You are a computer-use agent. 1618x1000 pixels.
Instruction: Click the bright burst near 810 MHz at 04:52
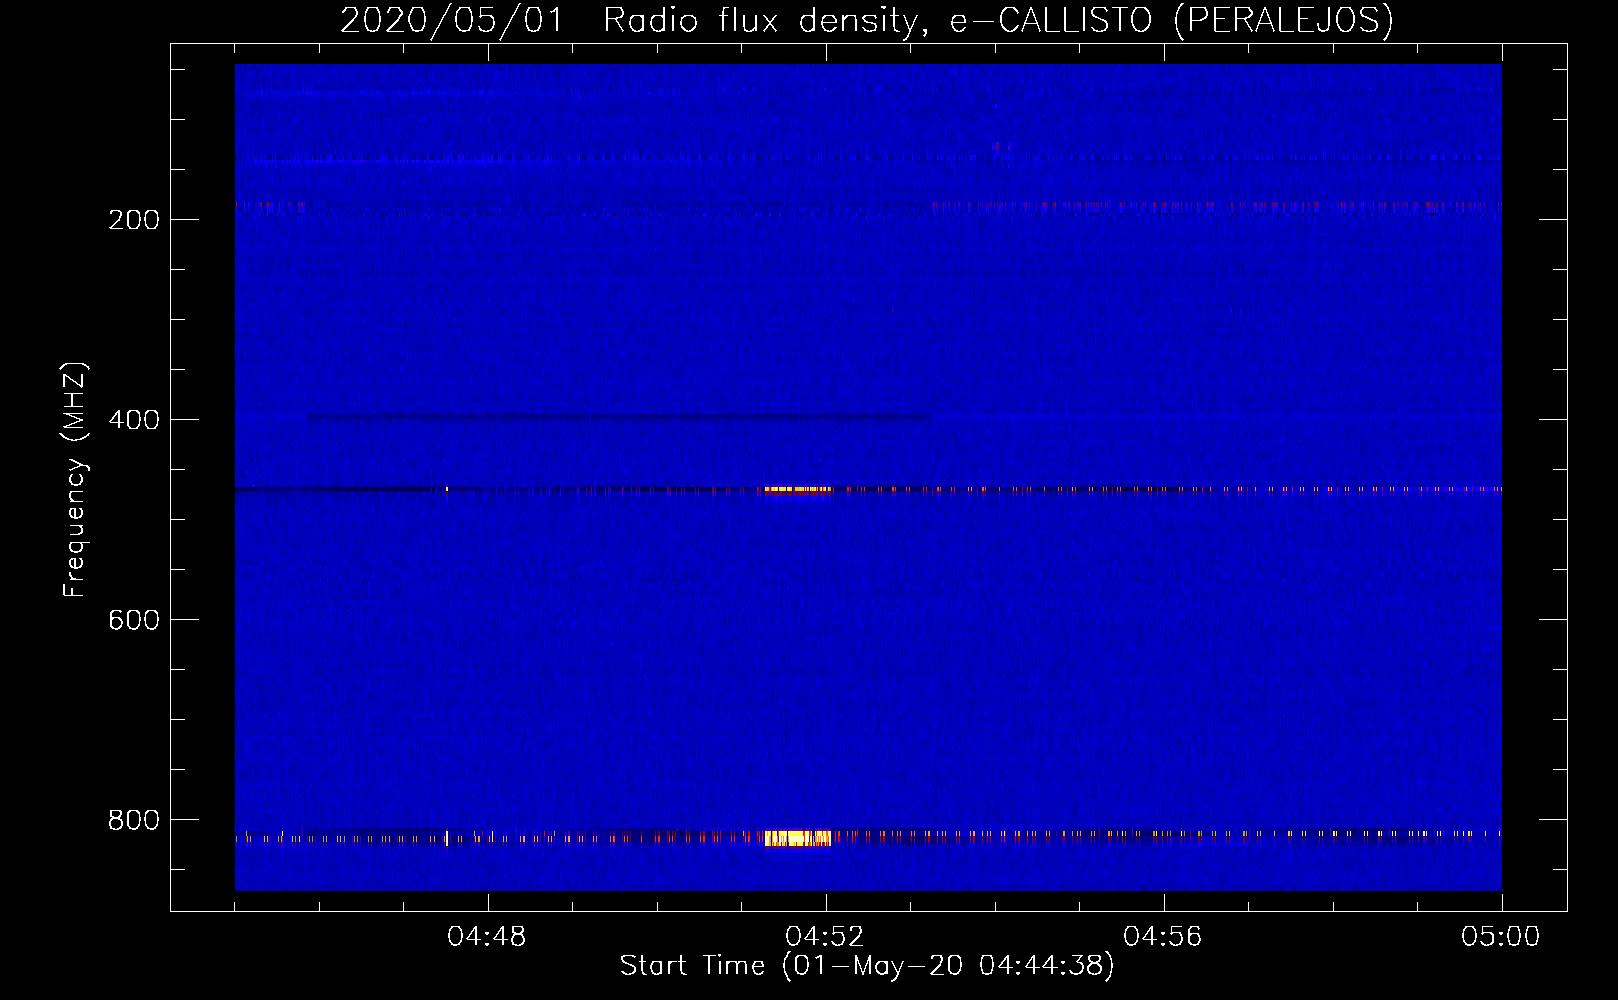(797, 838)
